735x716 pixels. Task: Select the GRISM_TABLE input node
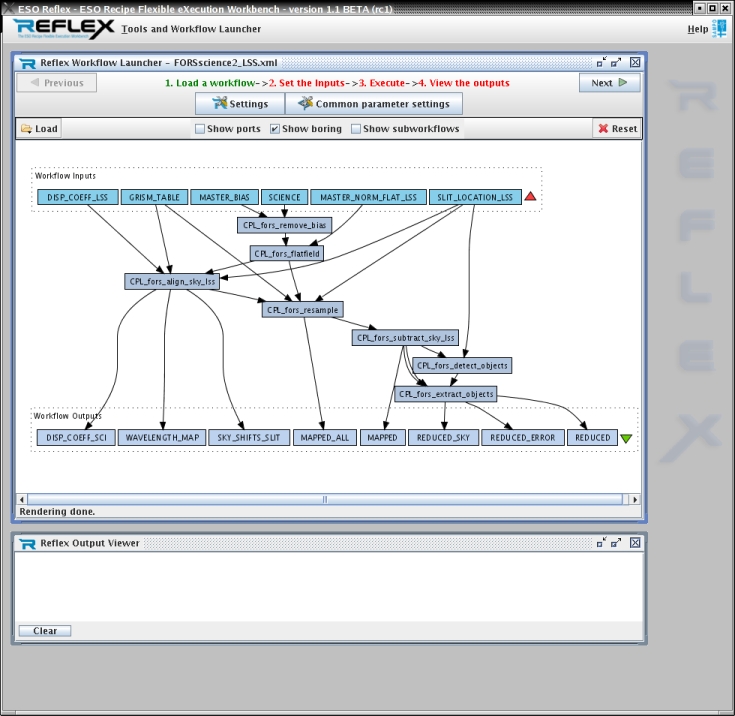[x=154, y=197]
